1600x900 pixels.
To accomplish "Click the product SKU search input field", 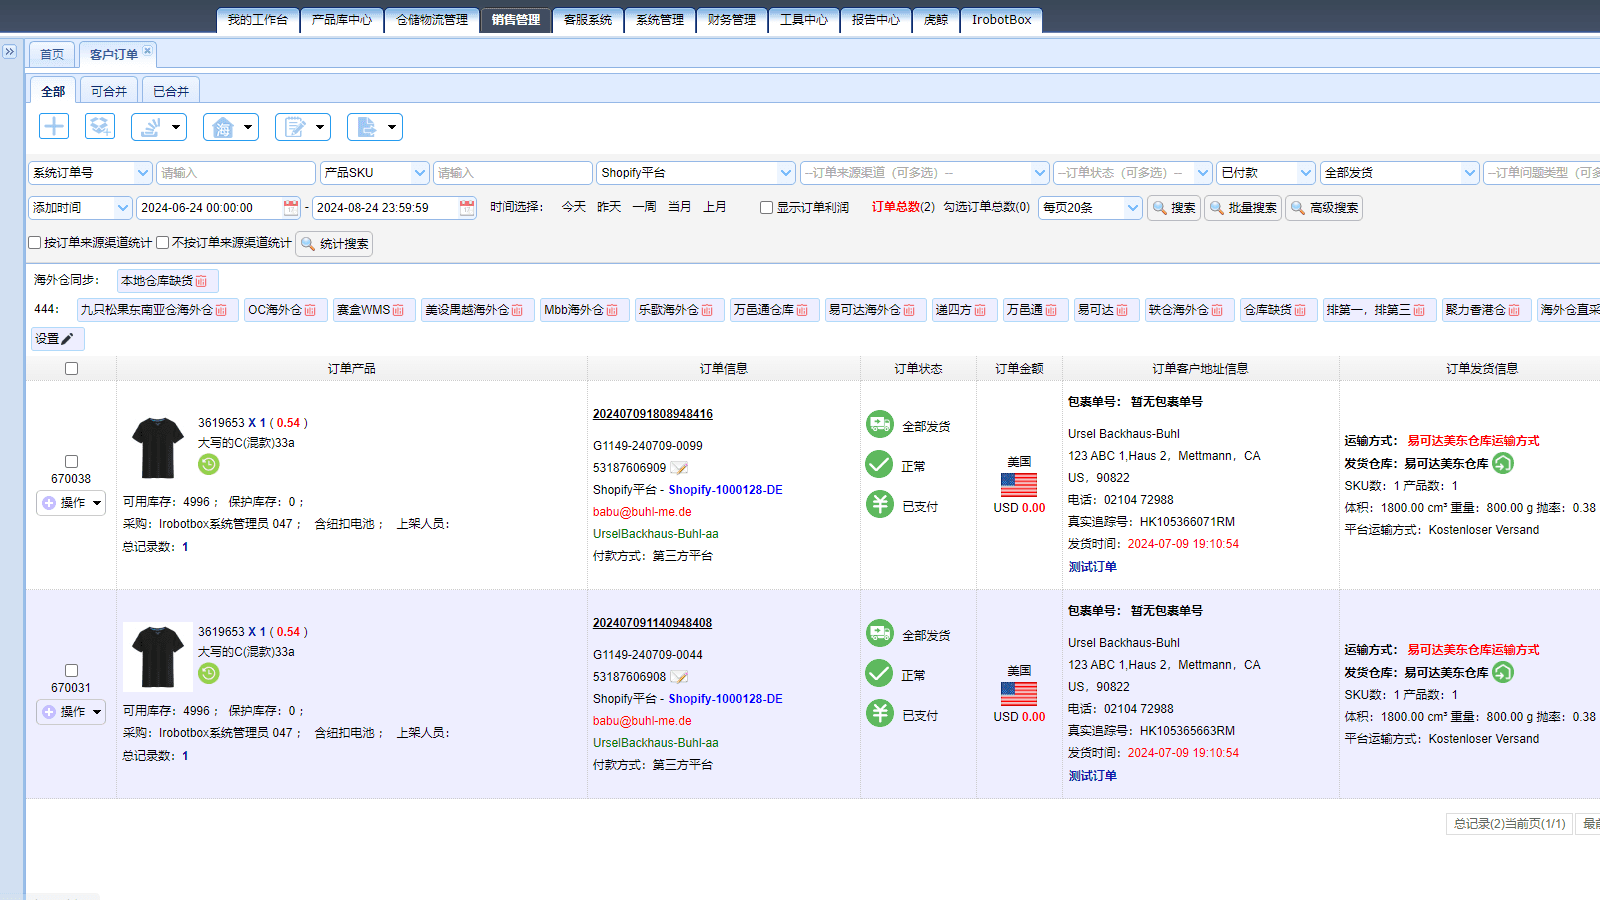I will coord(512,173).
